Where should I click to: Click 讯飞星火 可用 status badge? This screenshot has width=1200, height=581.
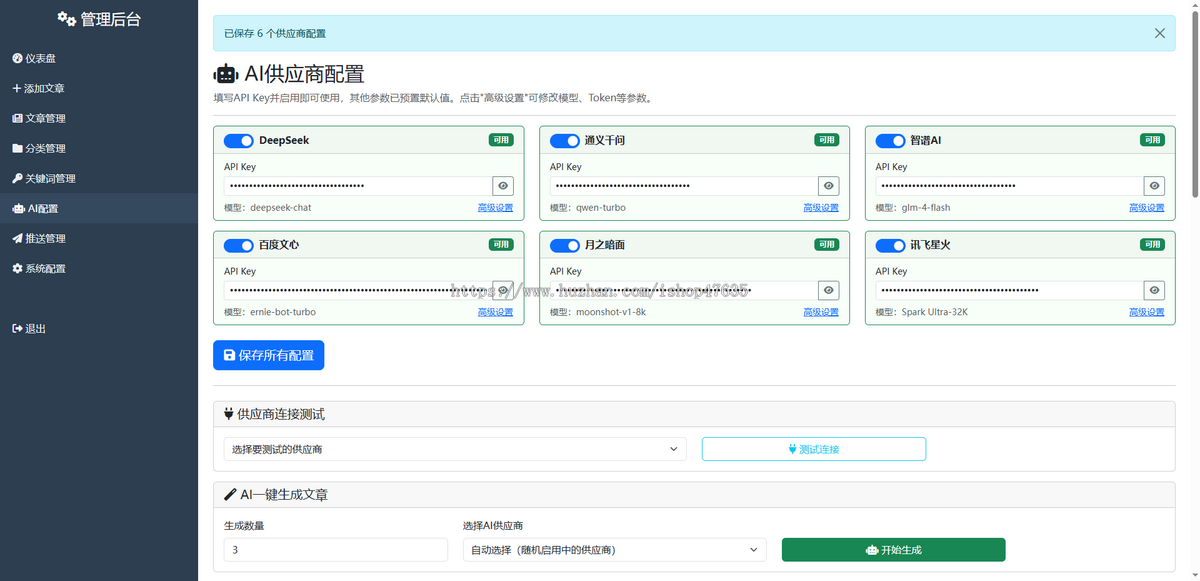[x=1153, y=244]
